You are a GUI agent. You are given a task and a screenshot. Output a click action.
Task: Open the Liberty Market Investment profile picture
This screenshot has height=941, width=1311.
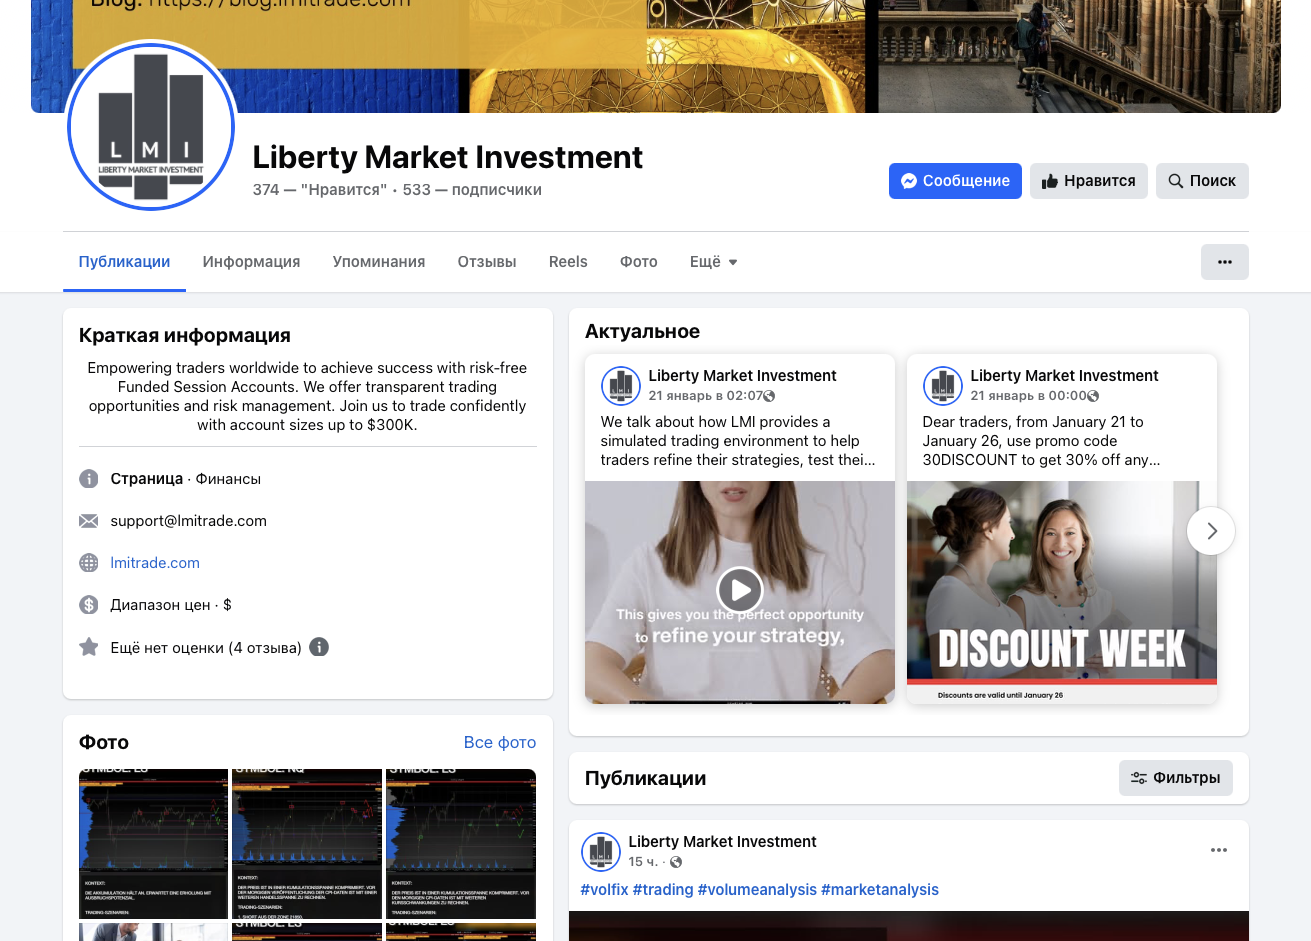click(x=151, y=127)
